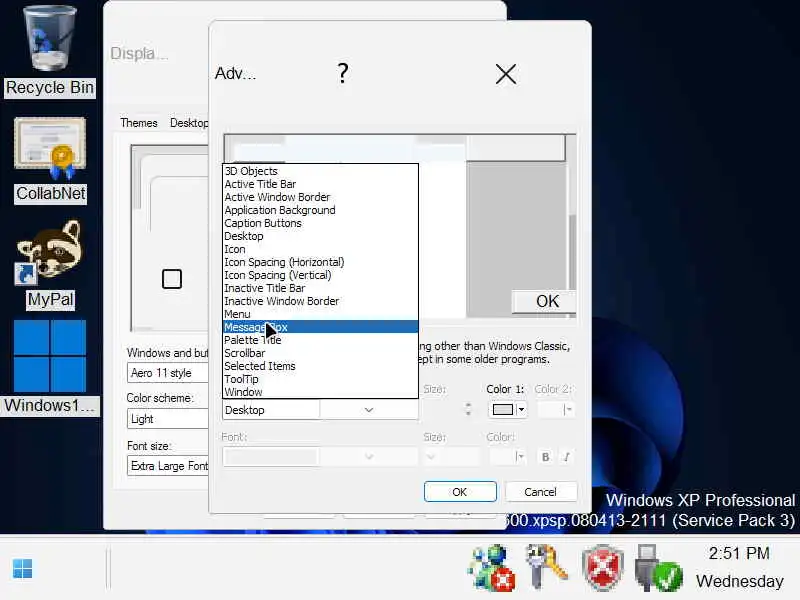Open the disabled Color 2 dropdown
The image size is (800, 600).
pos(555,409)
